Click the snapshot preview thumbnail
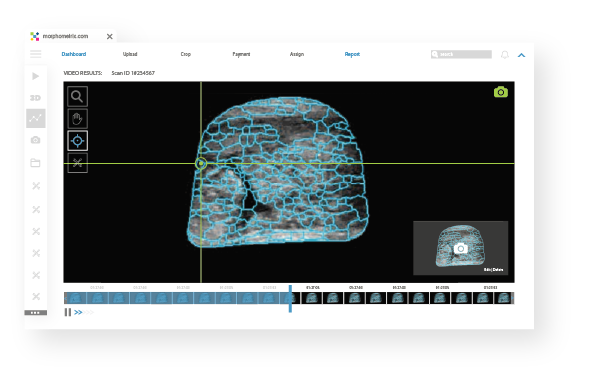 pyautogui.click(x=461, y=248)
